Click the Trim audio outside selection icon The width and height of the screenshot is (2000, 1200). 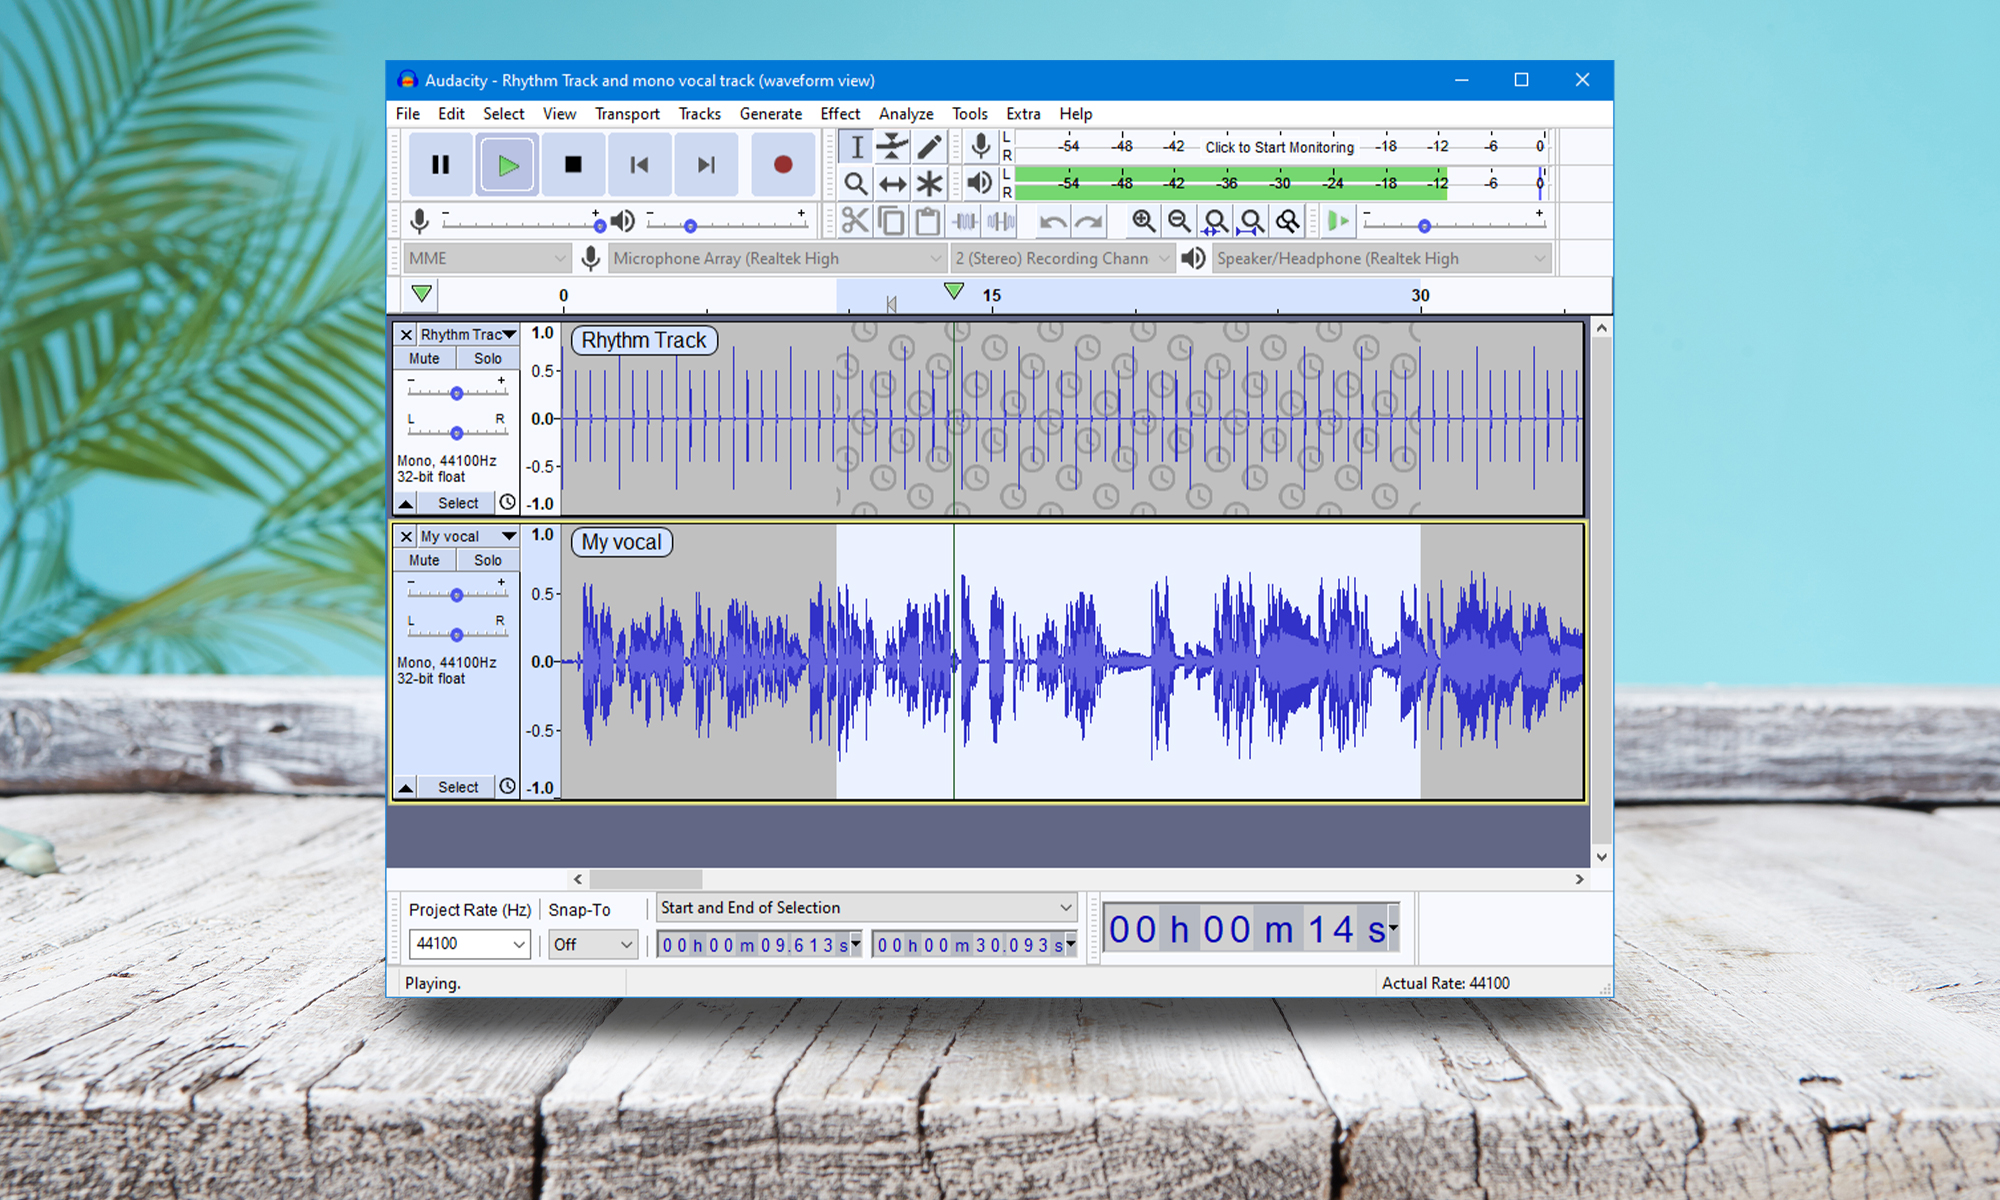click(x=963, y=221)
